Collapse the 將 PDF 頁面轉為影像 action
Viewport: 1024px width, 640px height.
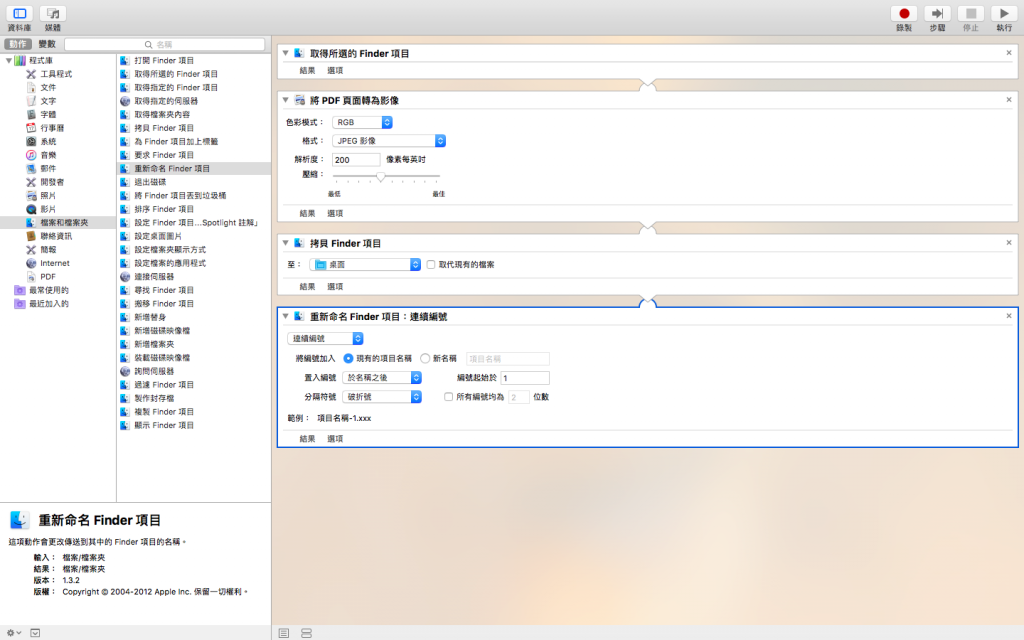pos(285,100)
